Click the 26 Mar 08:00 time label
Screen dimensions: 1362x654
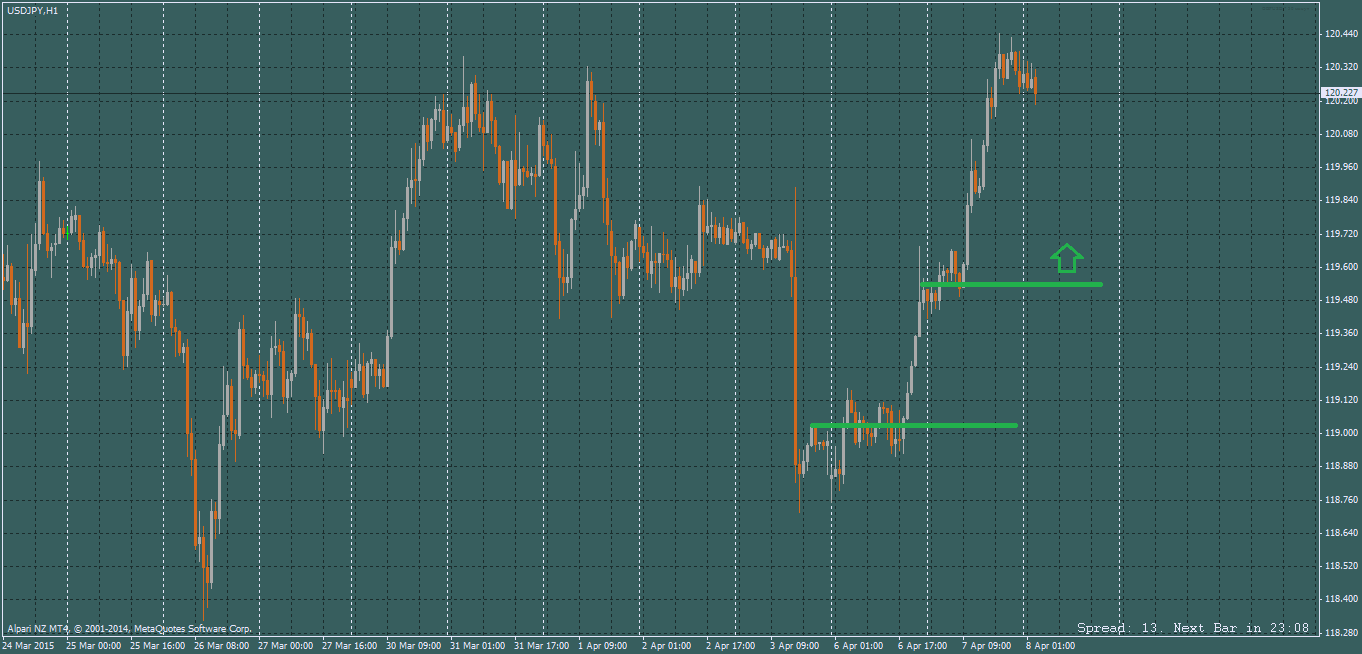pyautogui.click(x=222, y=646)
